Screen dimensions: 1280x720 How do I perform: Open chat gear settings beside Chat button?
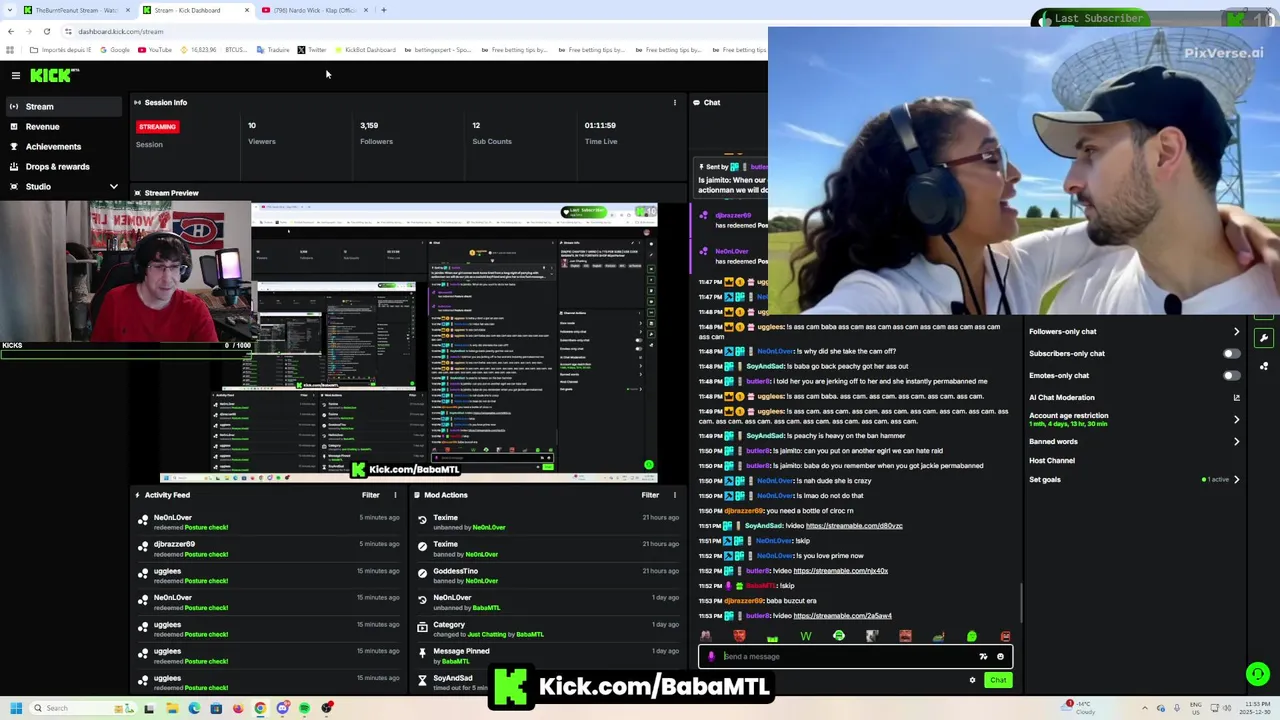tap(972, 680)
